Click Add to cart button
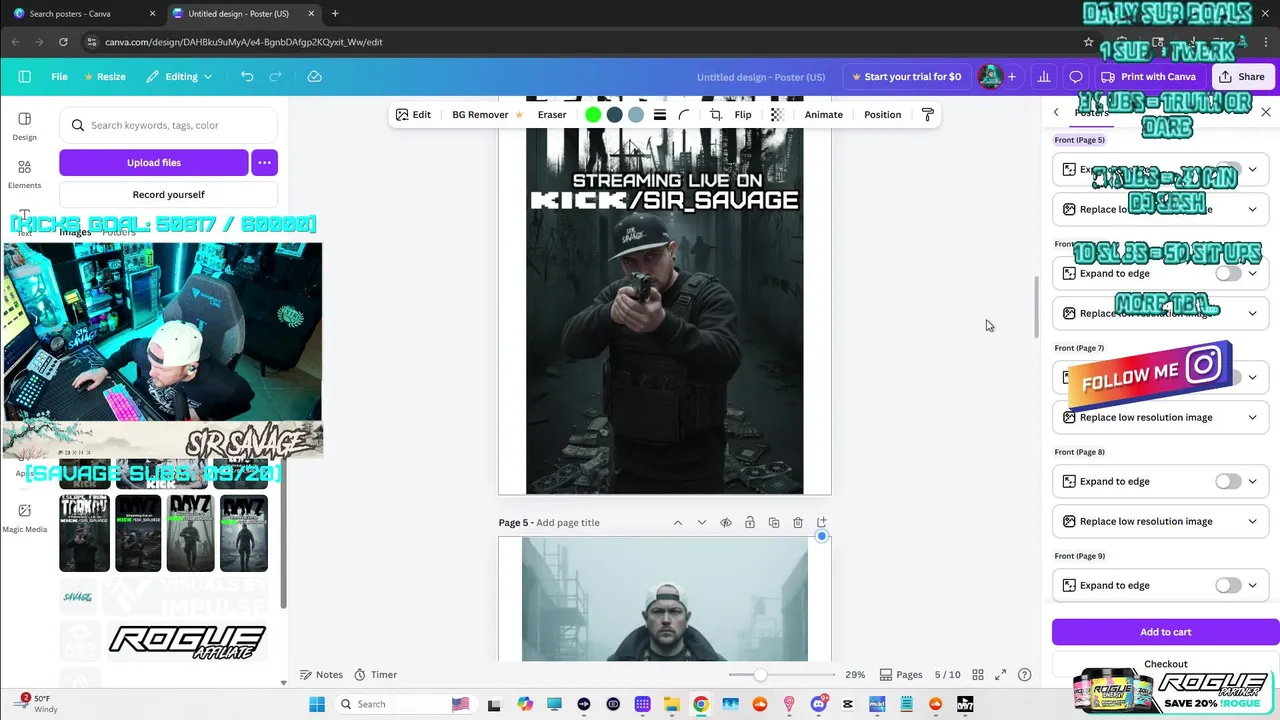This screenshot has width=1280, height=720. [x=1166, y=632]
